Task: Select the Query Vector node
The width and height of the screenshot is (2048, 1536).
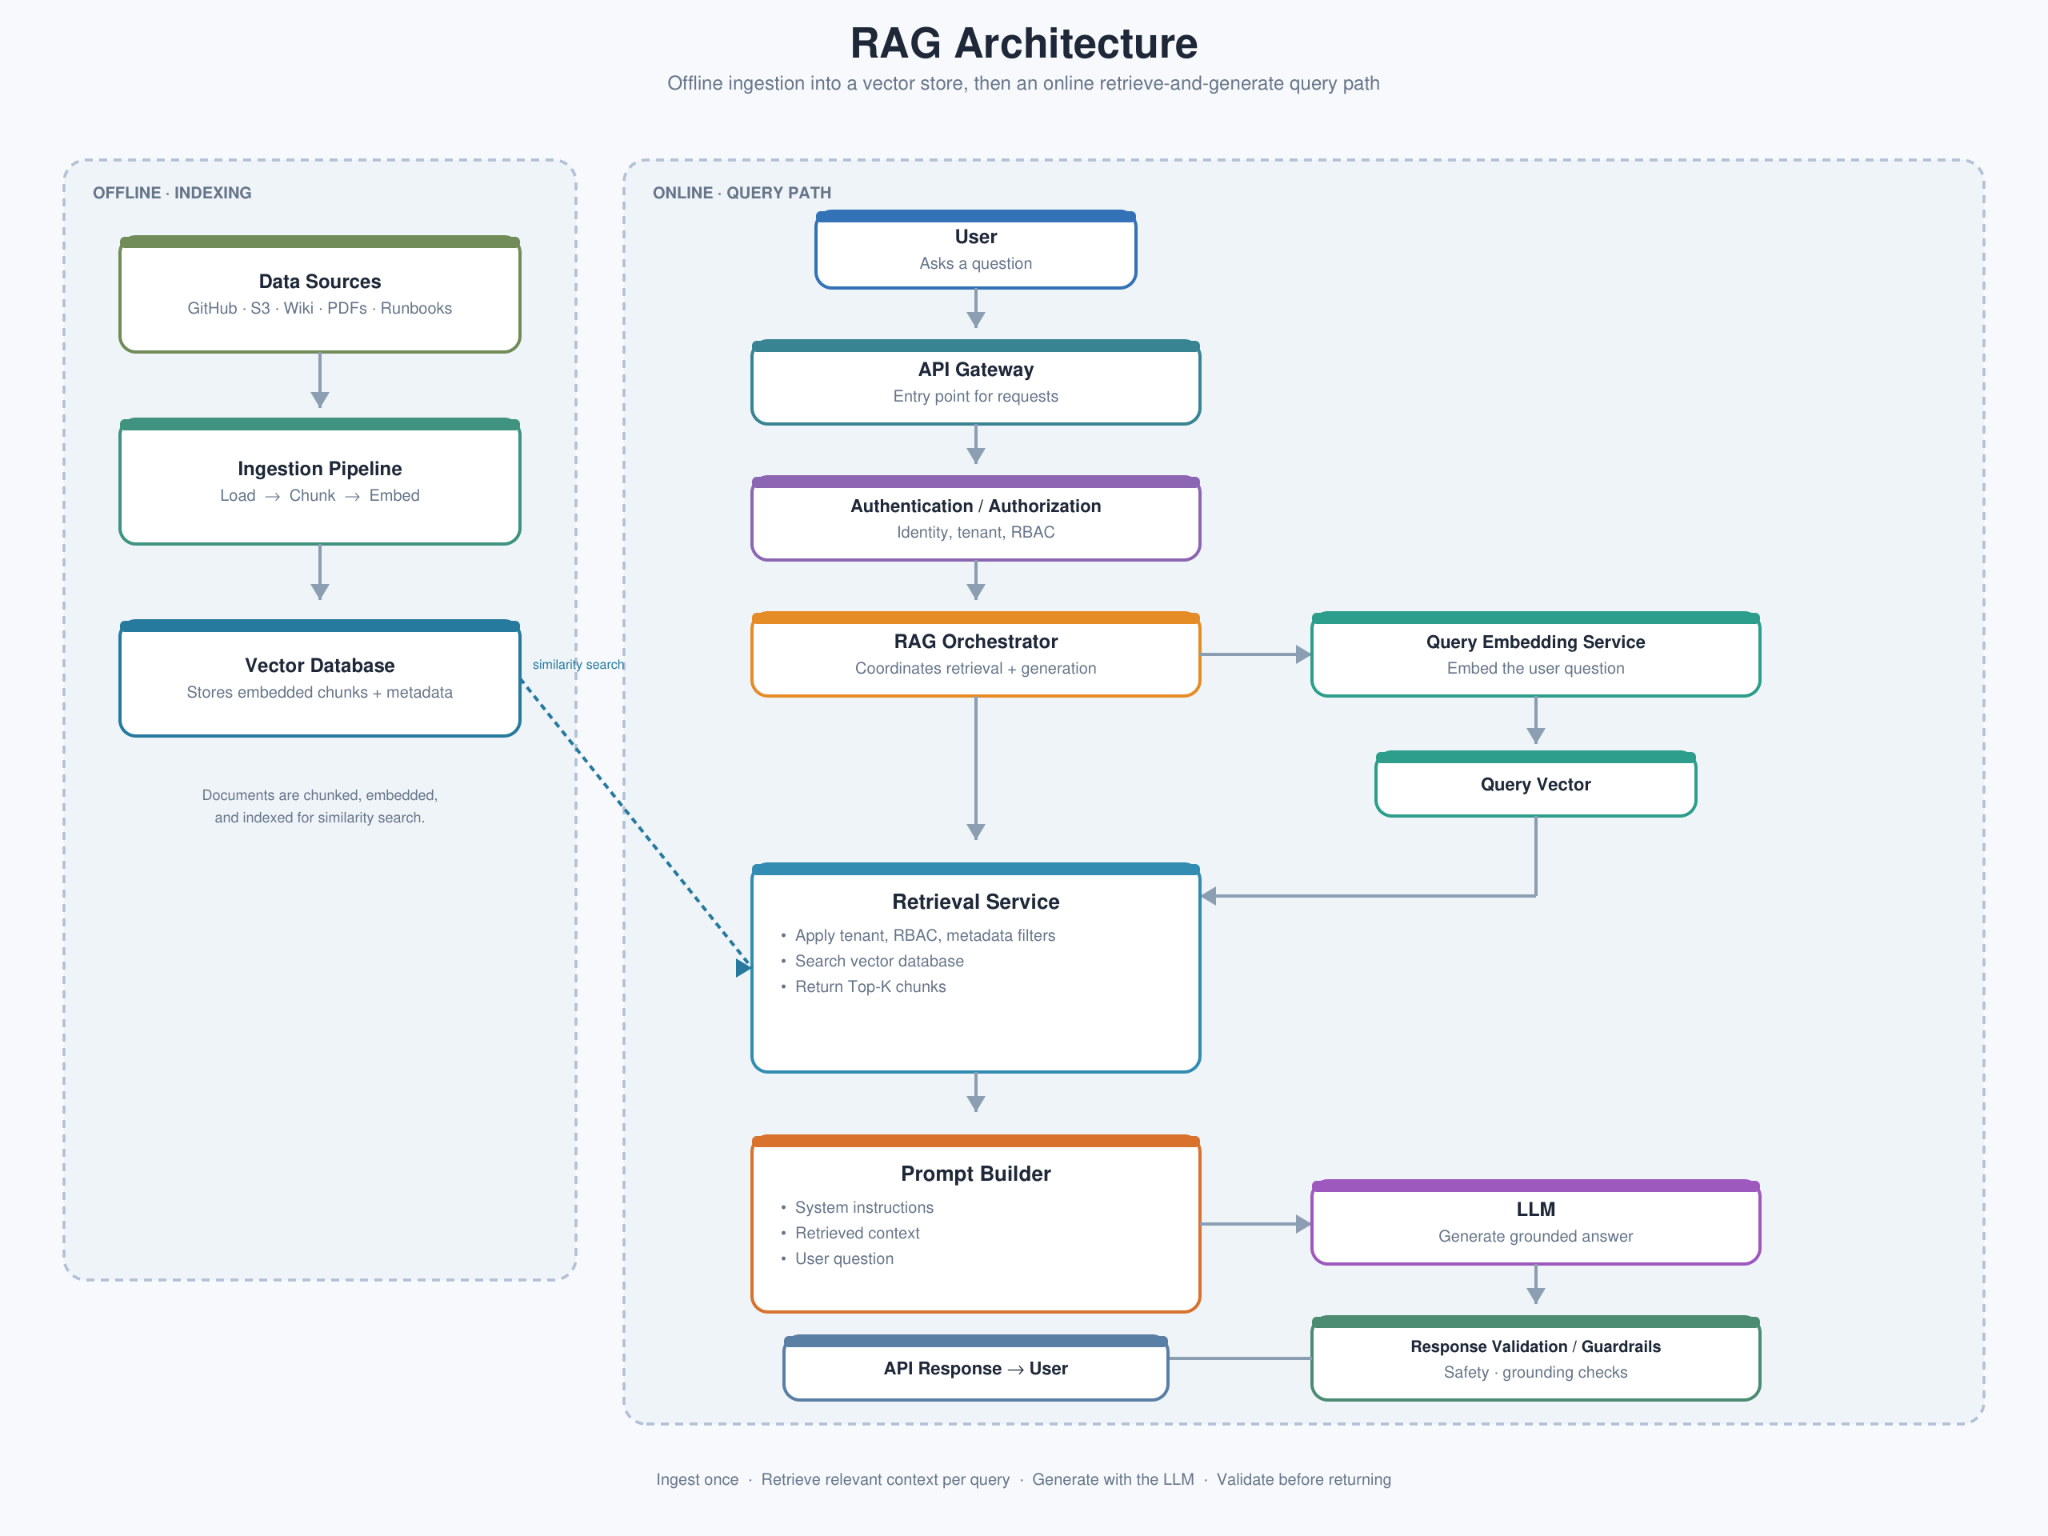Action: coord(1536,784)
